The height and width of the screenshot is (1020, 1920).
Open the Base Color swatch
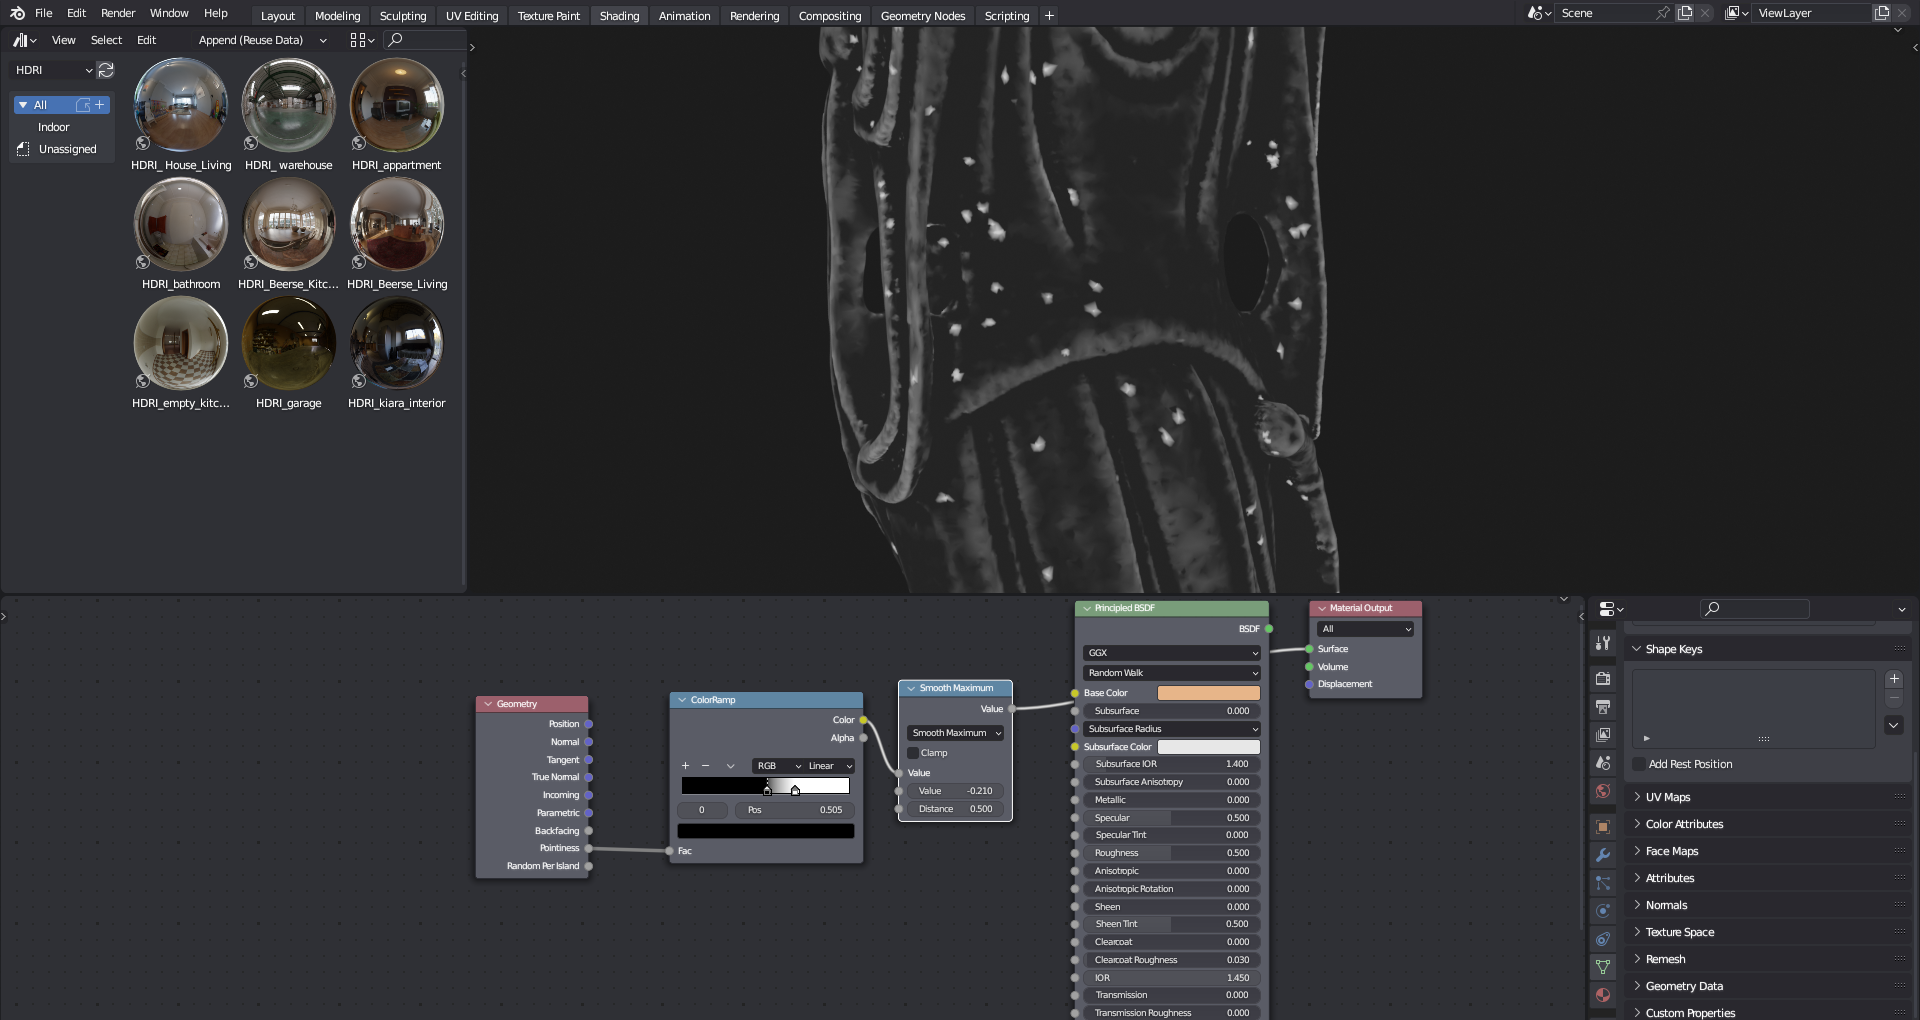pos(1209,693)
